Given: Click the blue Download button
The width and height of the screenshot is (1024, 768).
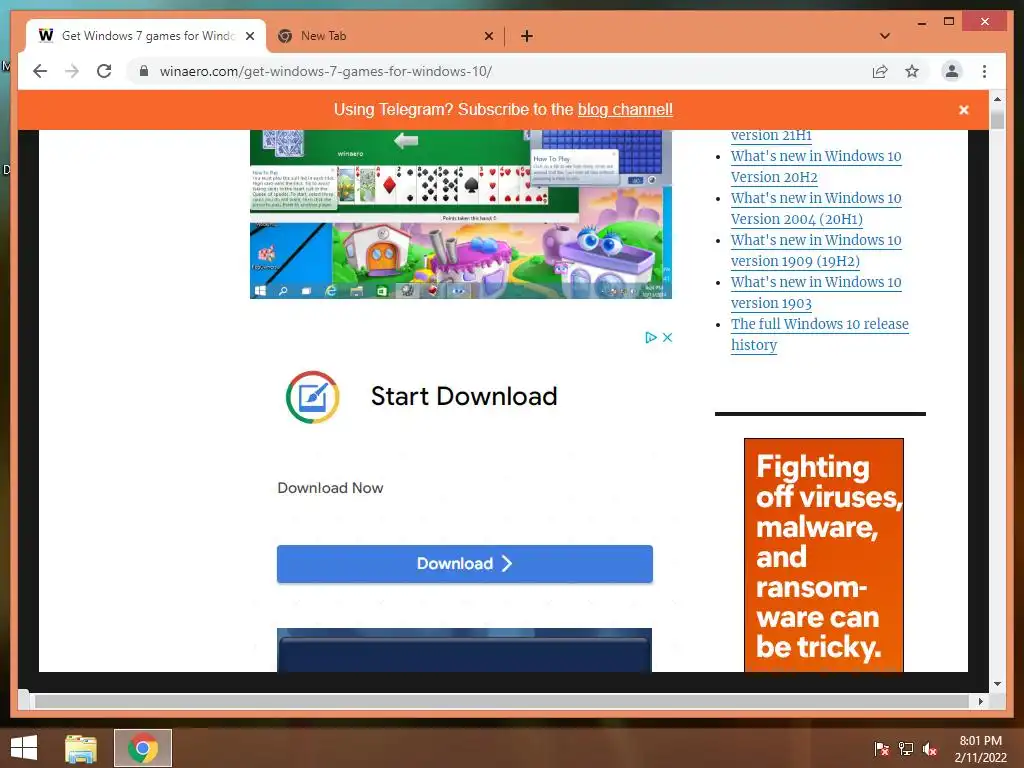Looking at the screenshot, I should click(465, 564).
